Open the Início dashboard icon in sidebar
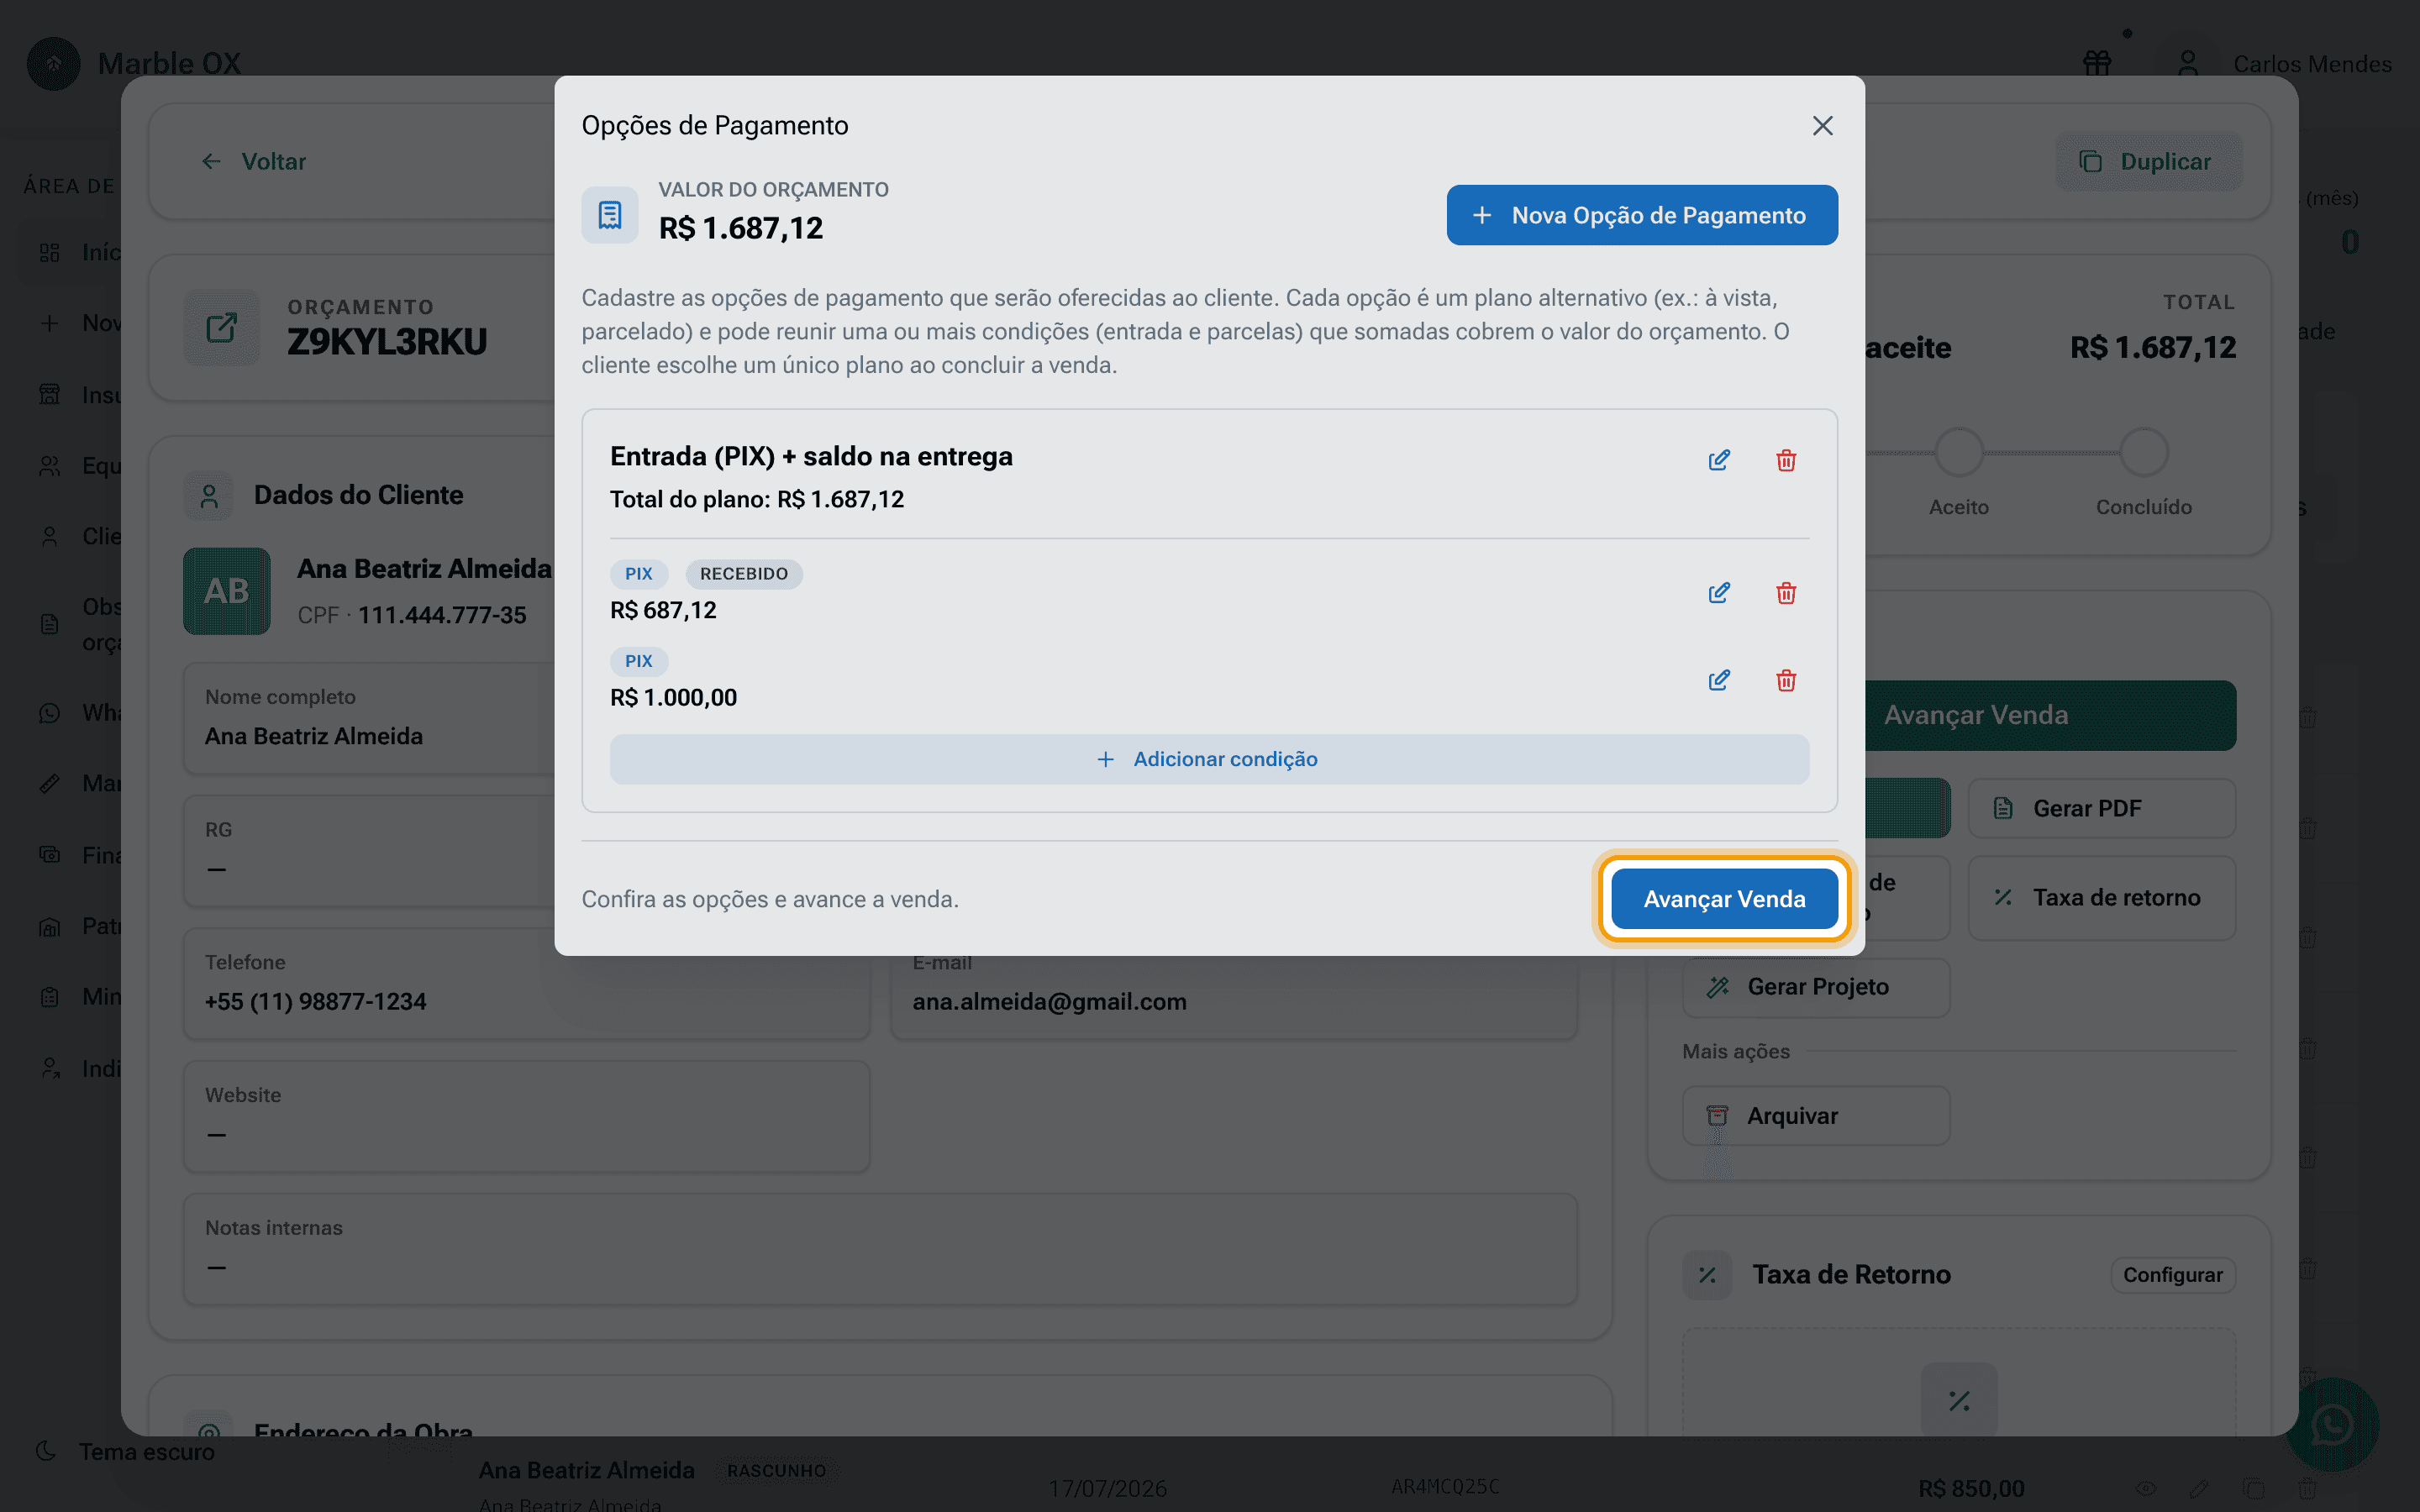The image size is (2420, 1512). pos(50,252)
